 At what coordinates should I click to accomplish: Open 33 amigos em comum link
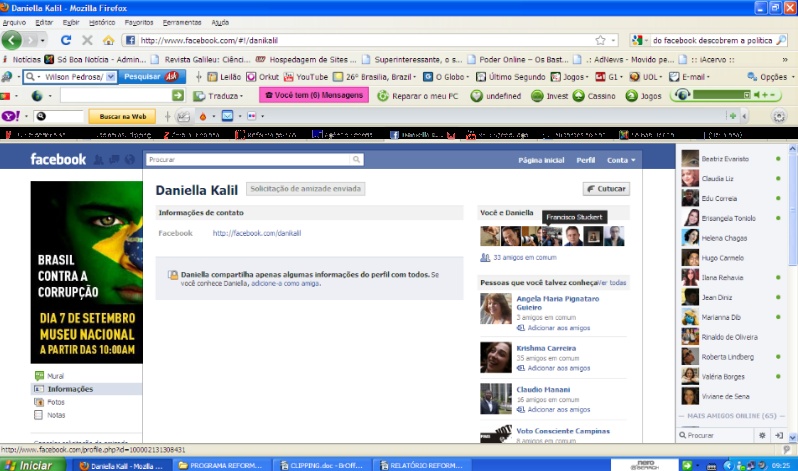click(x=525, y=258)
